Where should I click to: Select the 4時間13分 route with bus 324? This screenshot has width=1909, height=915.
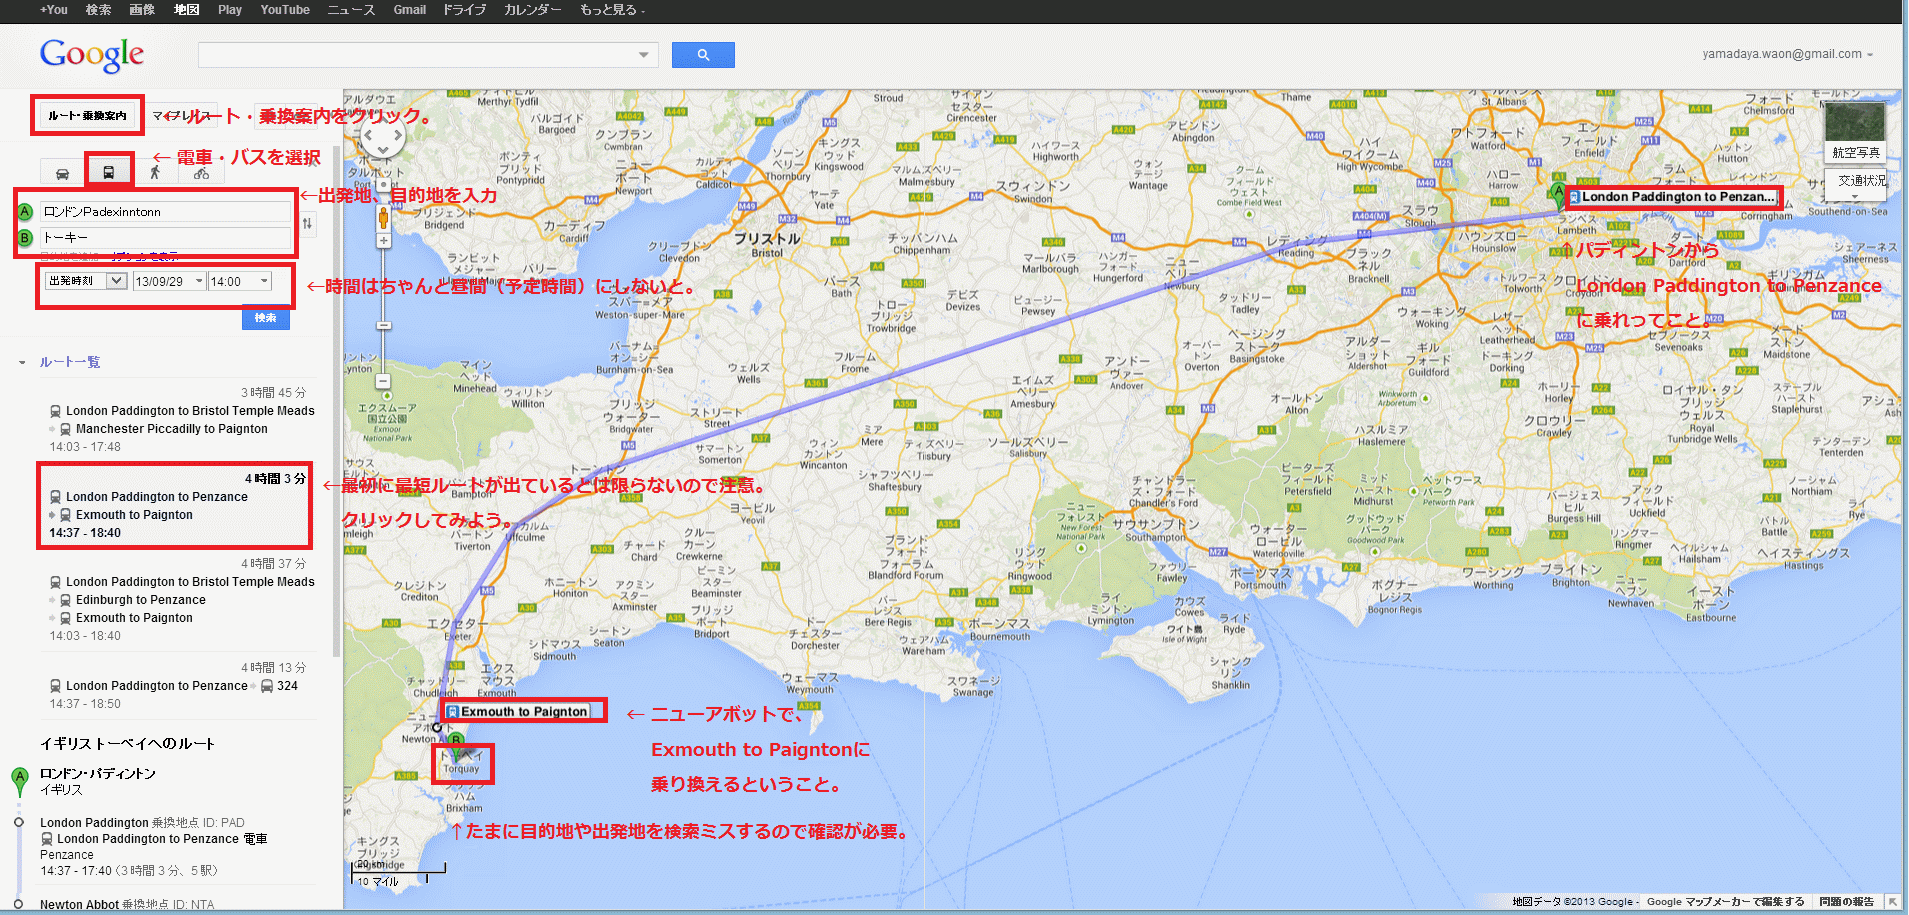point(178,686)
